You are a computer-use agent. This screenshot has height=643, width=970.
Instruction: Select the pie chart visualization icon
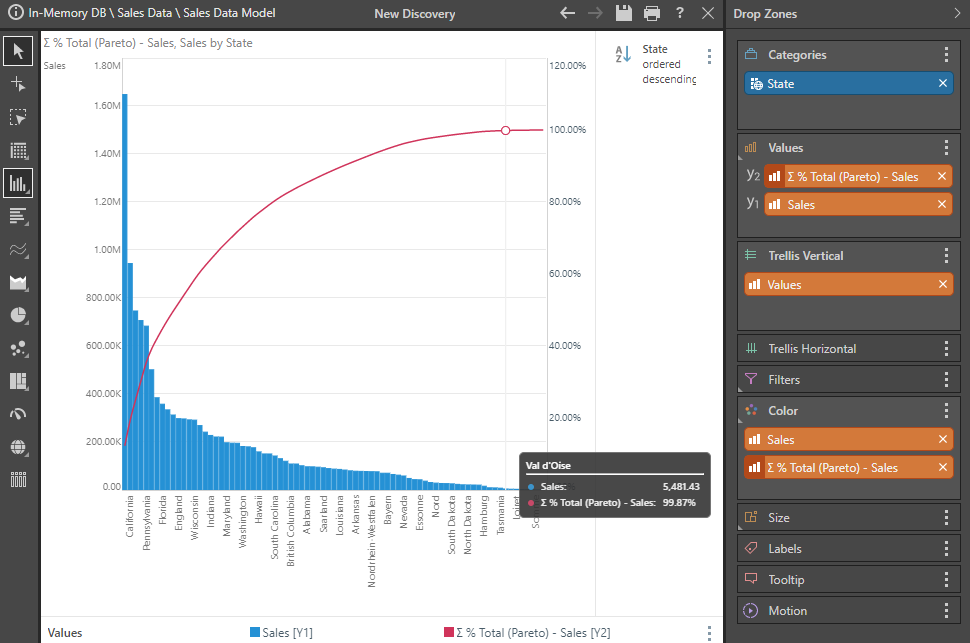18,315
